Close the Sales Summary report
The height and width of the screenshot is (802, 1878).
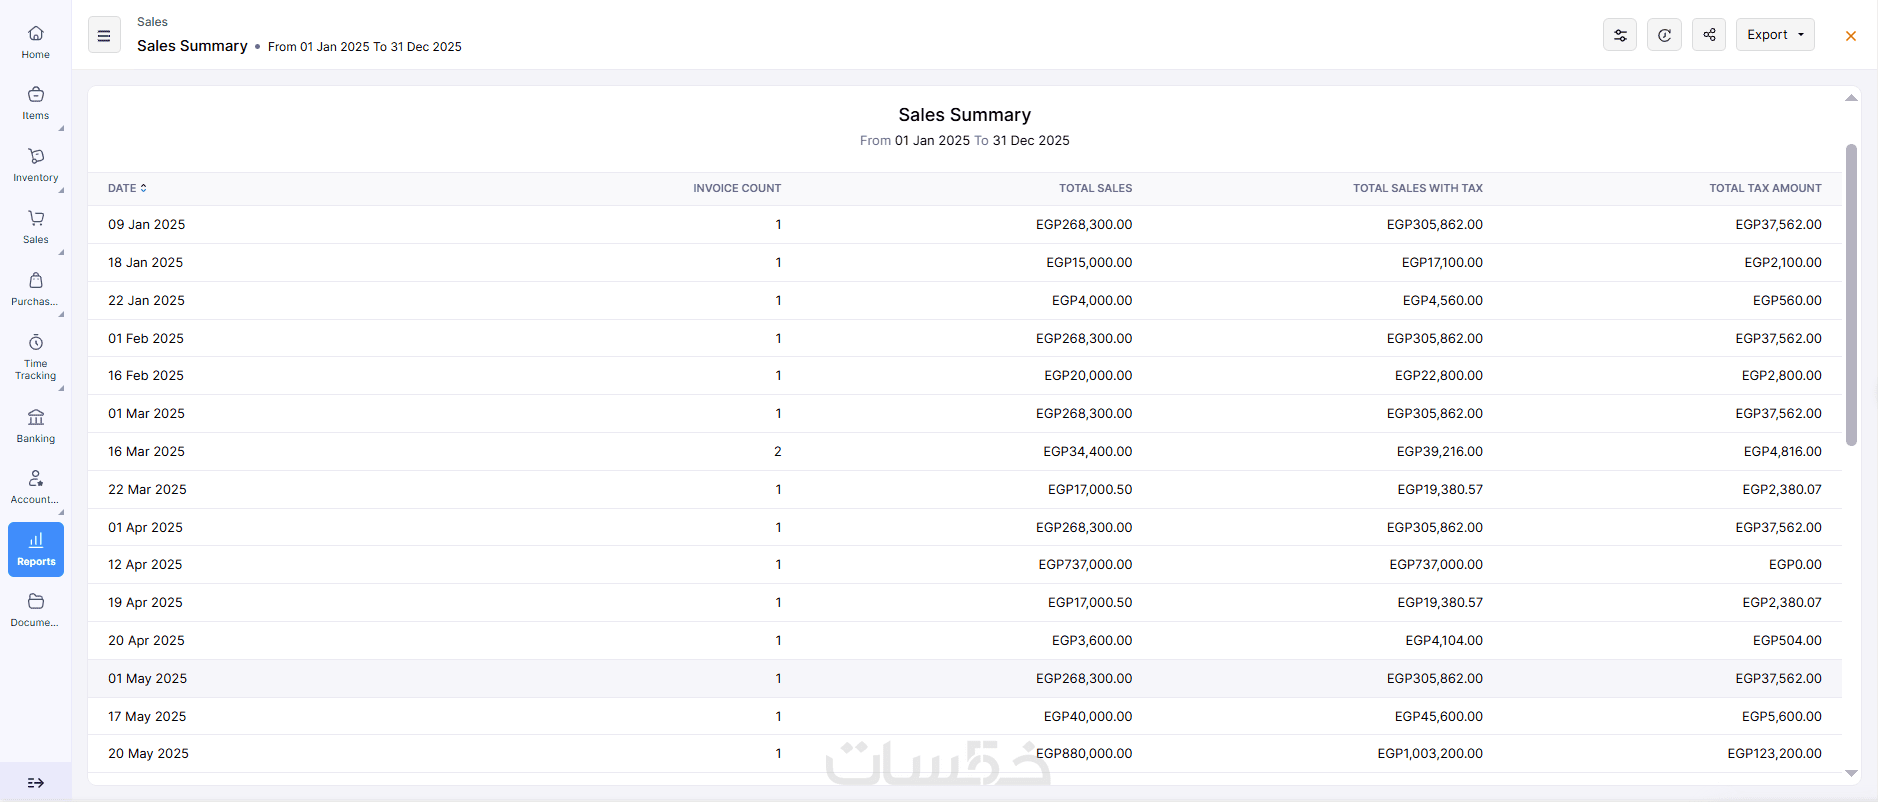[1850, 36]
